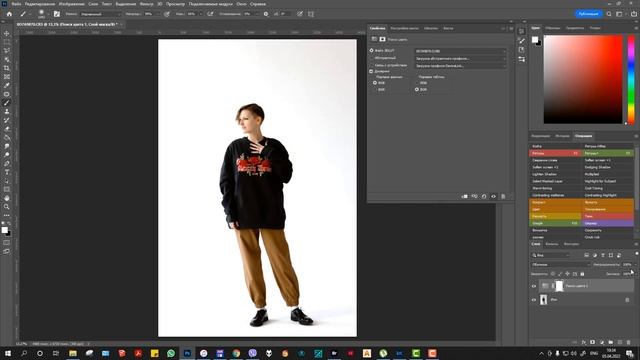This screenshot has width=640, height=360.
Task: Open the Изображение menu
Action: [x=71, y=4]
